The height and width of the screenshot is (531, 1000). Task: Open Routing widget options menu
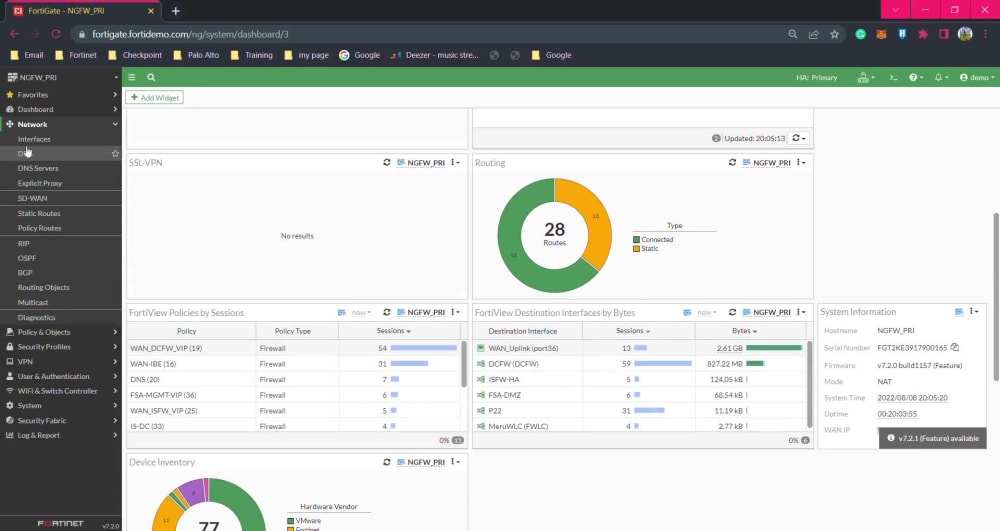click(x=801, y=163)
